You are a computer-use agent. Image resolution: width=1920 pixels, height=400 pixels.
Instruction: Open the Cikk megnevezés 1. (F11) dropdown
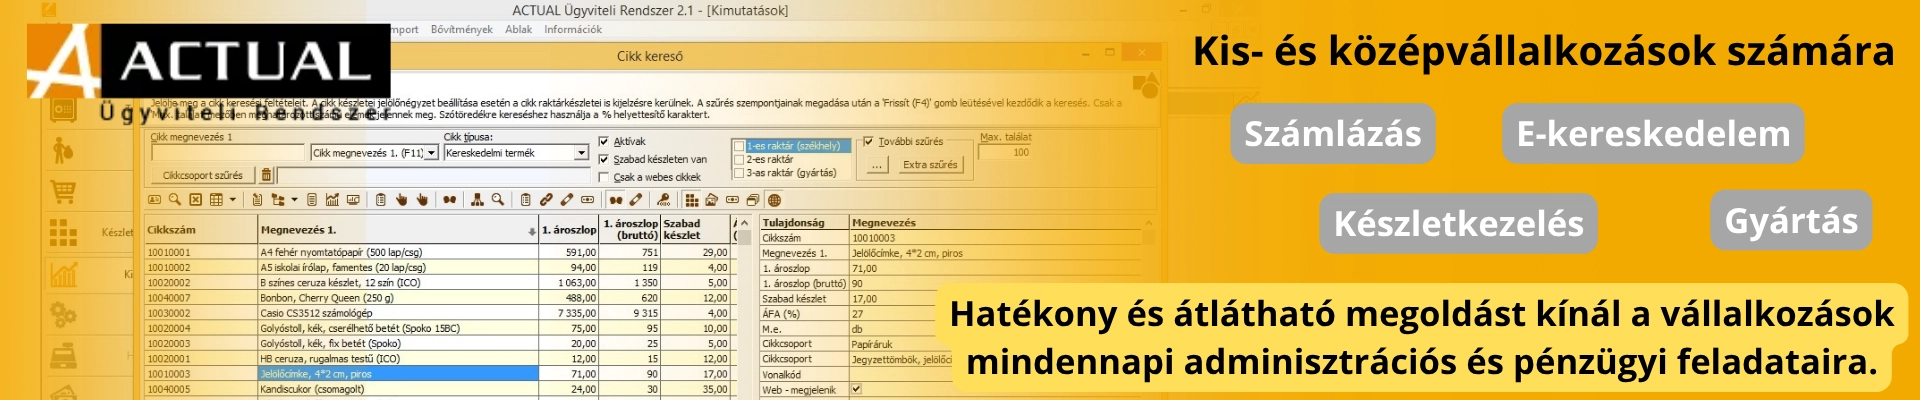point(432,153)
